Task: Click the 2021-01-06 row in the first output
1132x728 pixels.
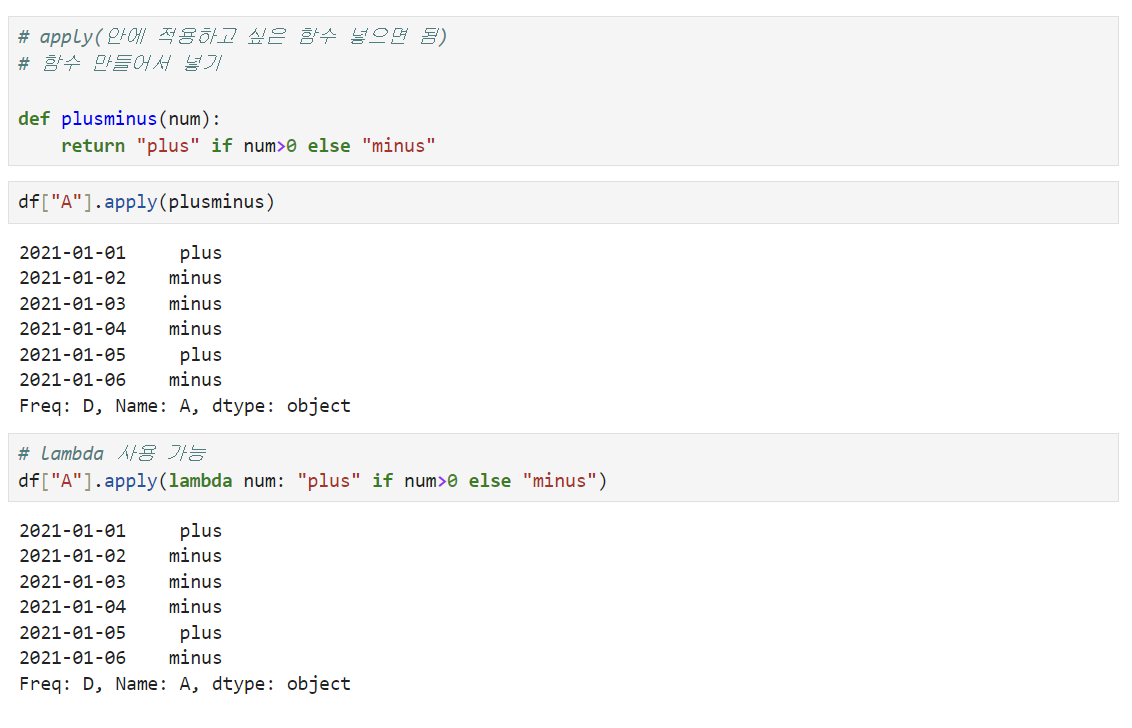Action: tap(121, 380)
